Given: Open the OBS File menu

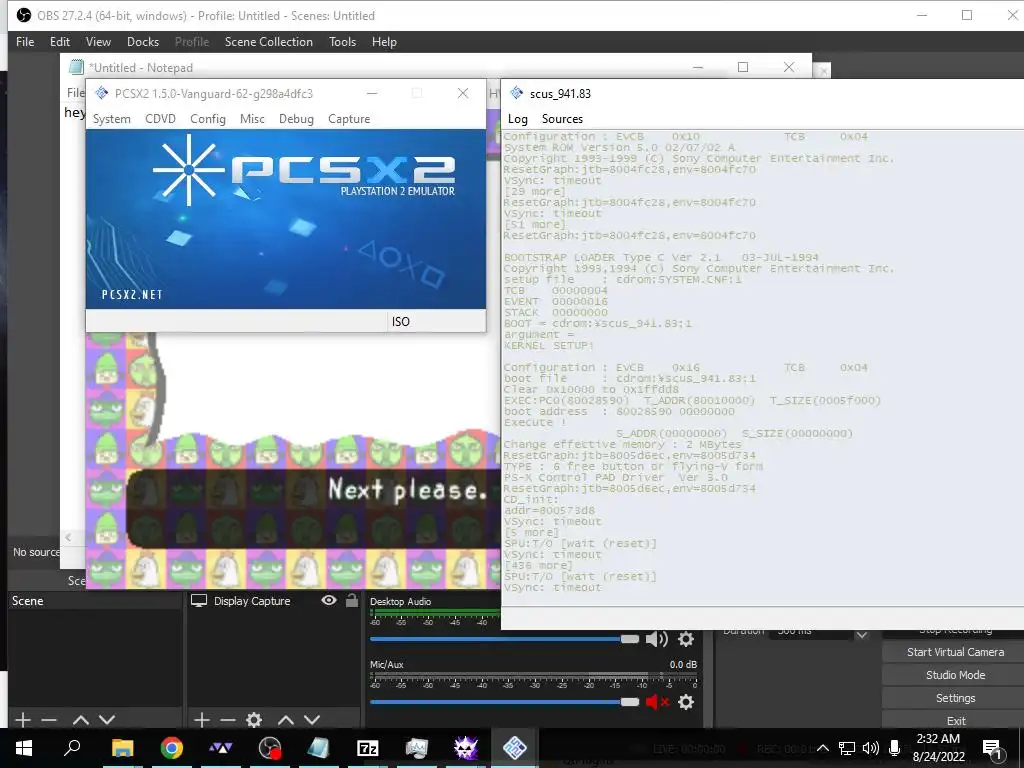Looking at the screenshot, I should click(25, 42).
